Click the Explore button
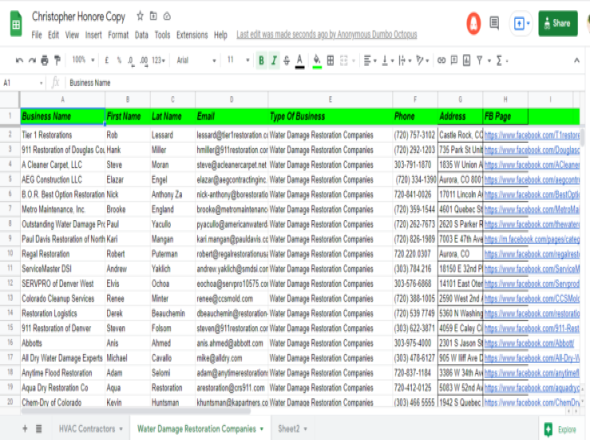 (560, 429)
